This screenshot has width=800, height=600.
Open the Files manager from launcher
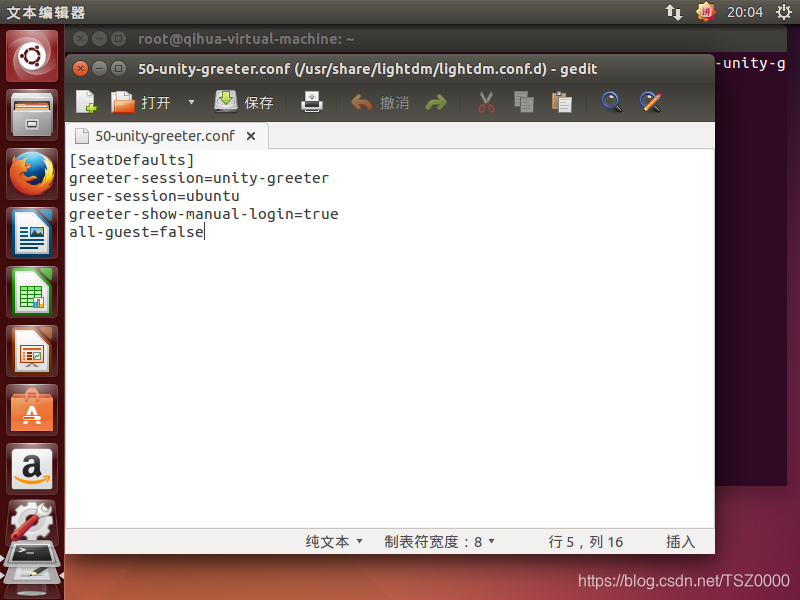(x=32, y=115)
